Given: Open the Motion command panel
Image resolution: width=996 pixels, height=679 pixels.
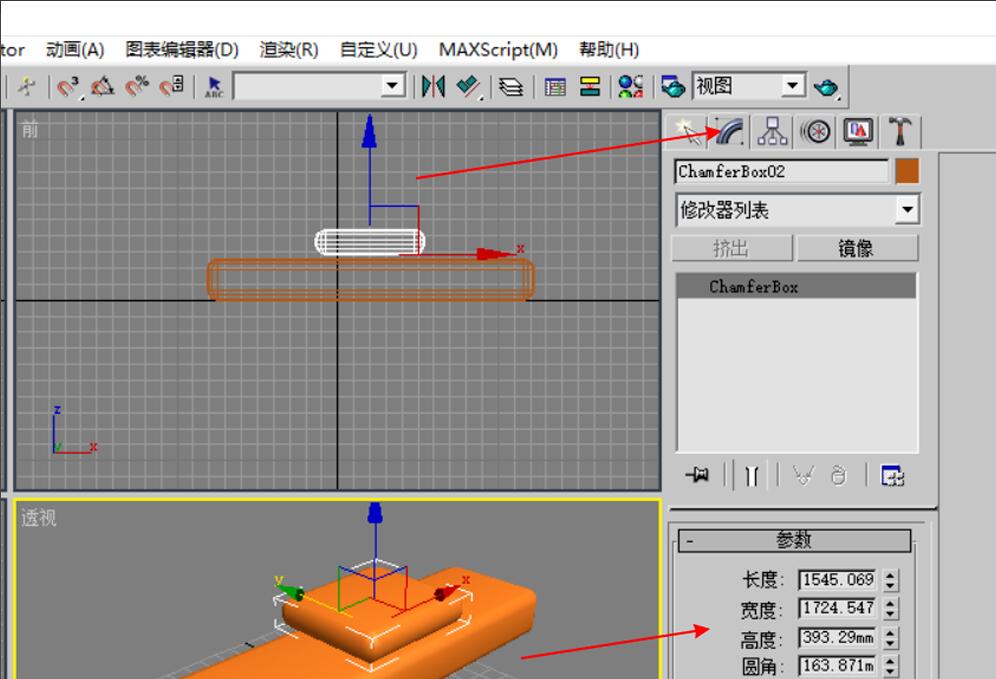Looking at the screenshot, I should [814, 130].
